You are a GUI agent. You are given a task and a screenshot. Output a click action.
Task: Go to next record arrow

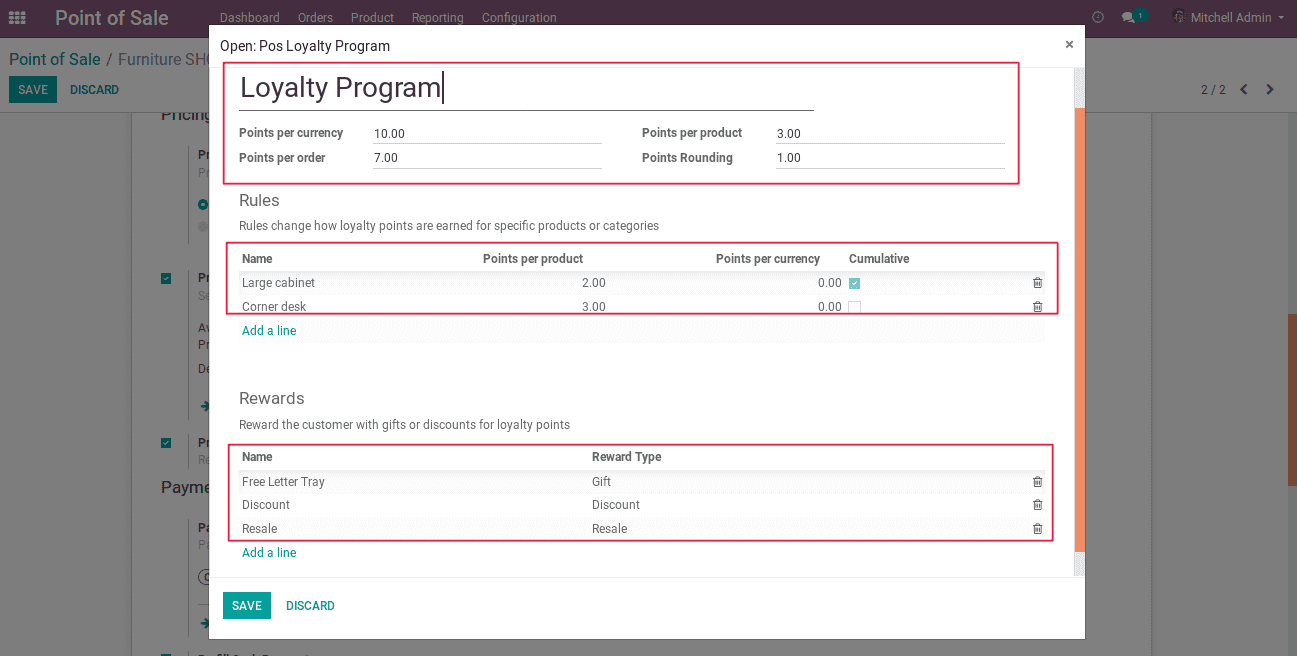tap(1270, 89)
